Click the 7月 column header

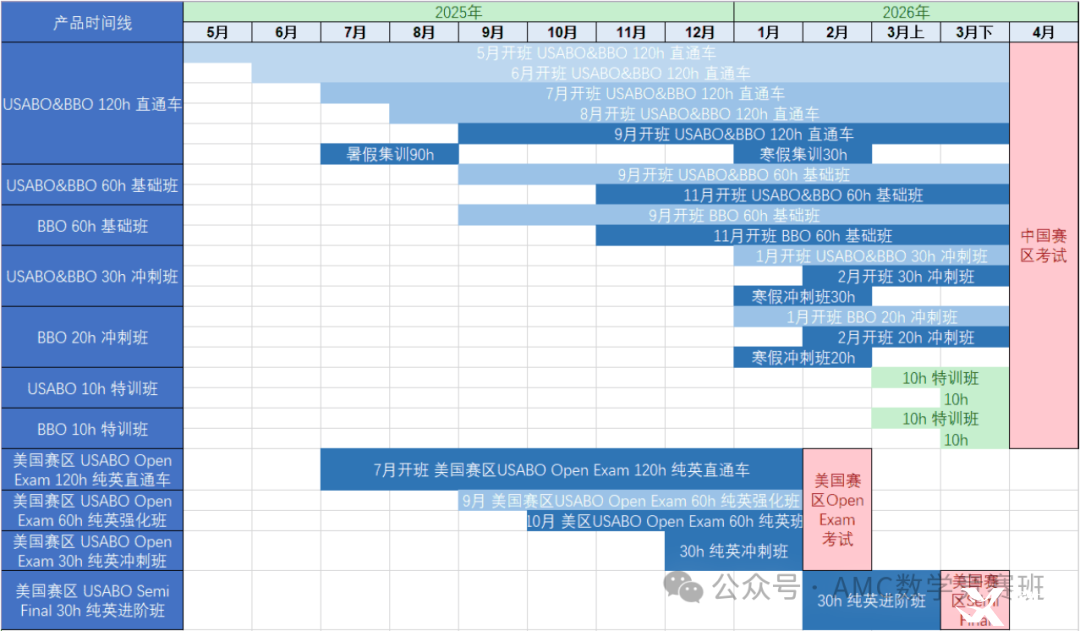(355, 32)
